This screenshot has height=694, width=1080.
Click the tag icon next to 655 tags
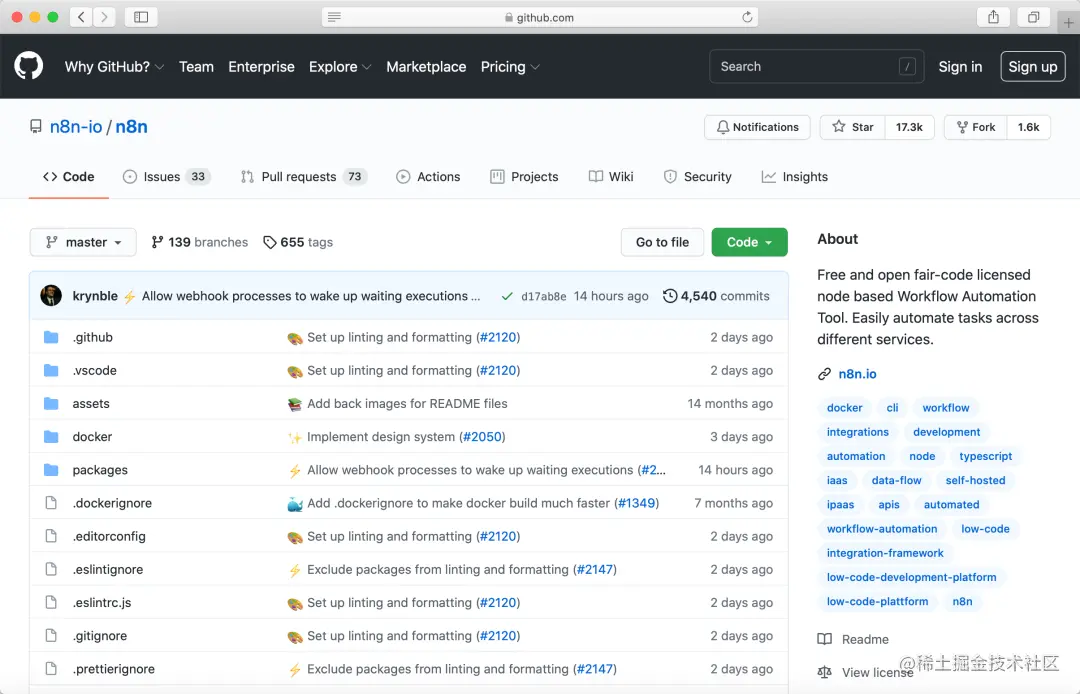coord(270,242)
